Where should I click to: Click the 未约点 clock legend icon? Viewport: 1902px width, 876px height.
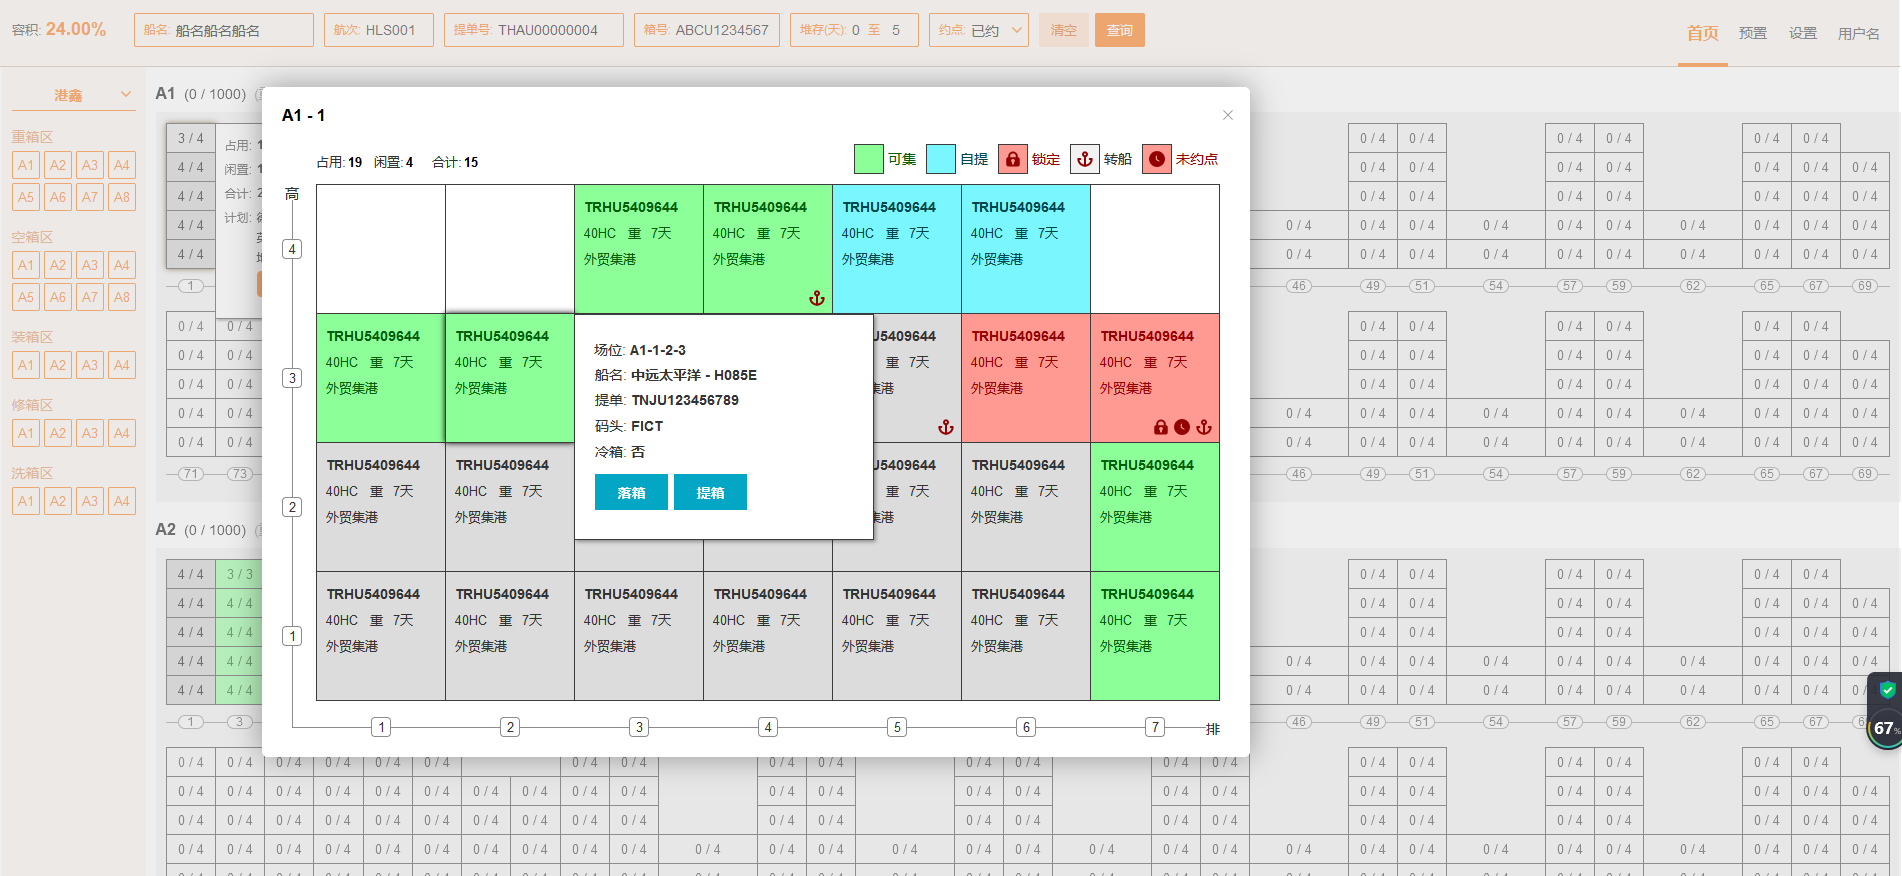pyautogui.click(x=1157, y=159)
